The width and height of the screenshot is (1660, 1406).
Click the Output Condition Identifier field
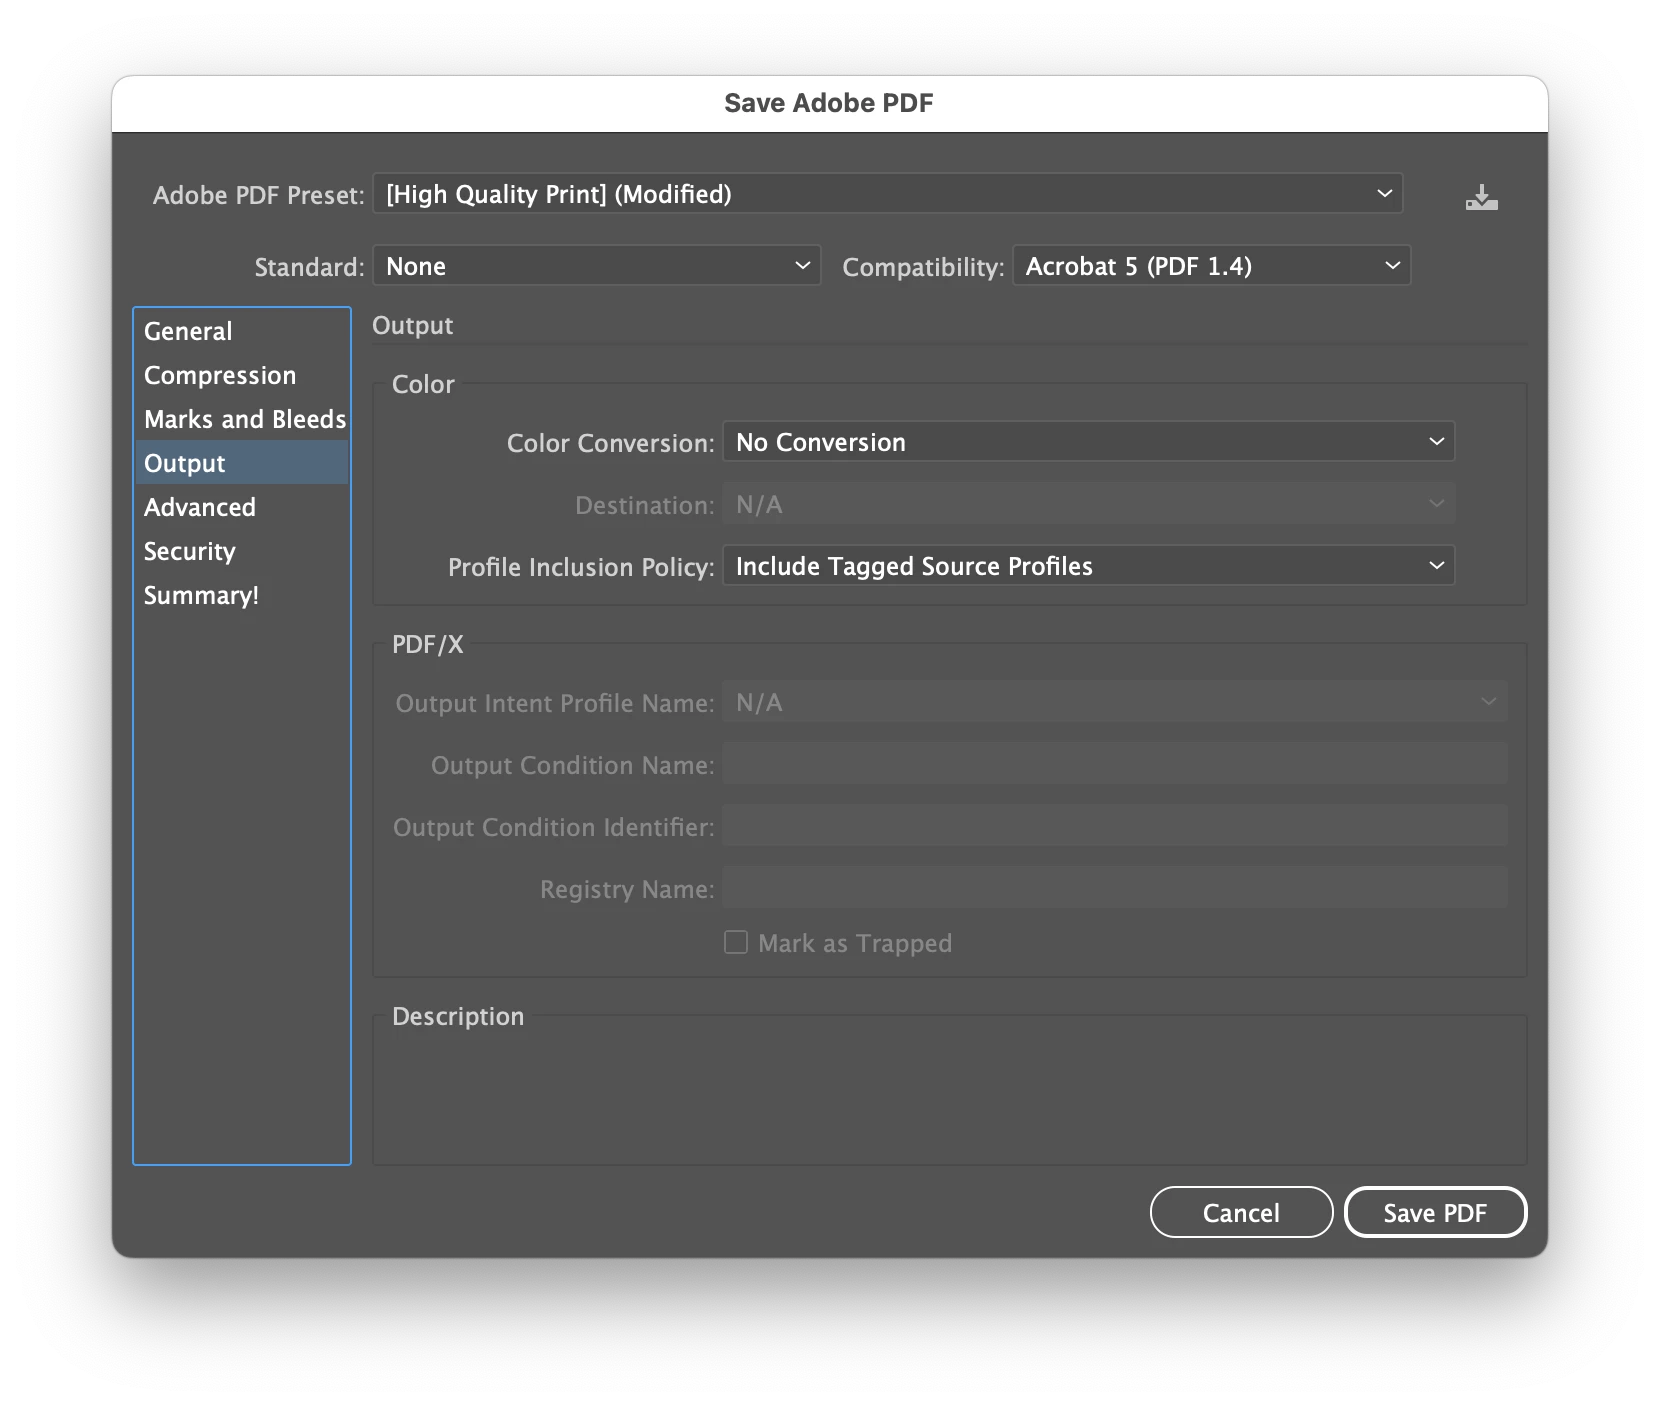(x=1115, y=825)
